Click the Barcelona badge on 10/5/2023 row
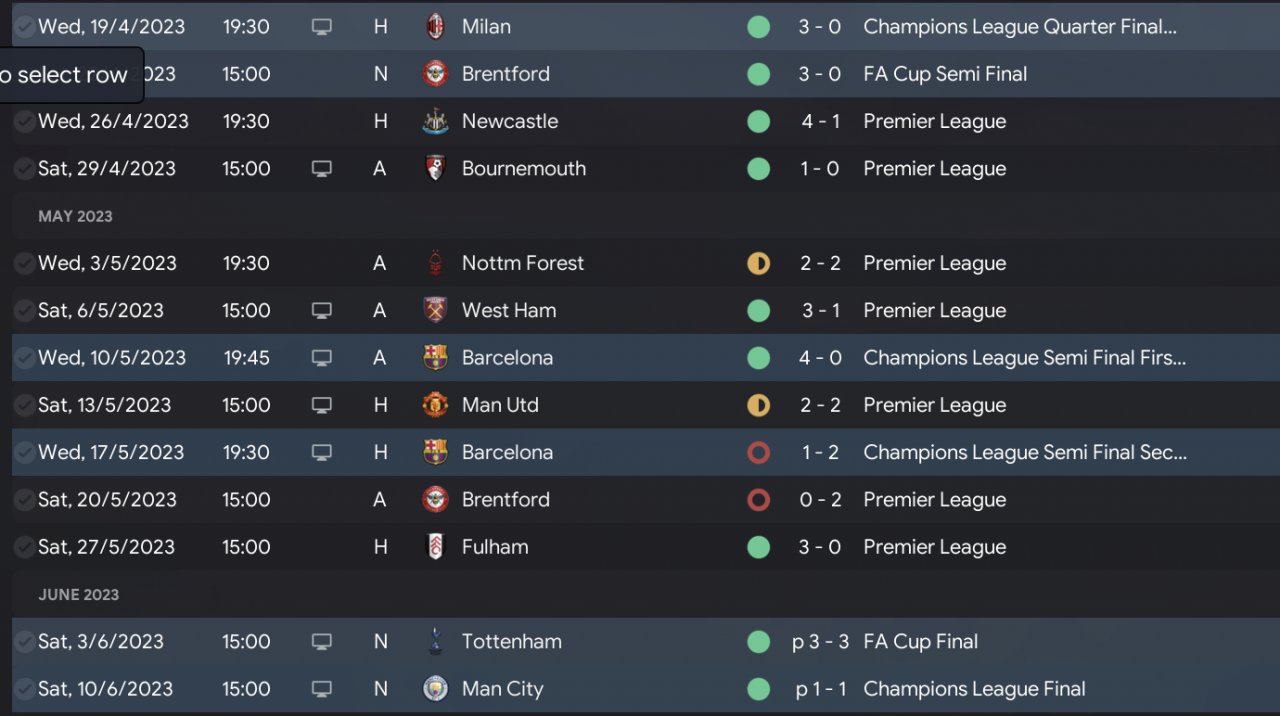Screen dimensions: 1280x716 [435, 358]
